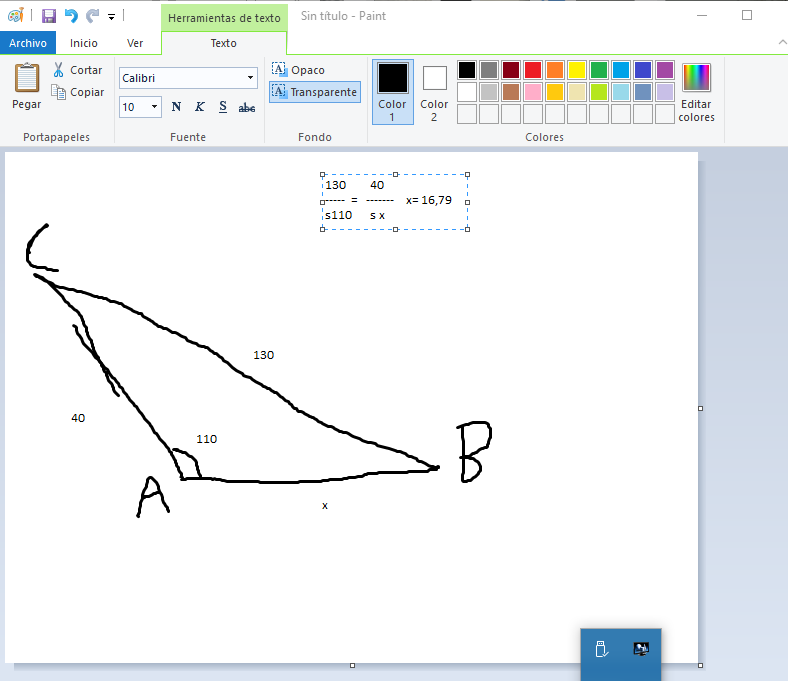Open the Customize Quick Access Toolbar arrow
Screen dimensions: 788x681
112,17
